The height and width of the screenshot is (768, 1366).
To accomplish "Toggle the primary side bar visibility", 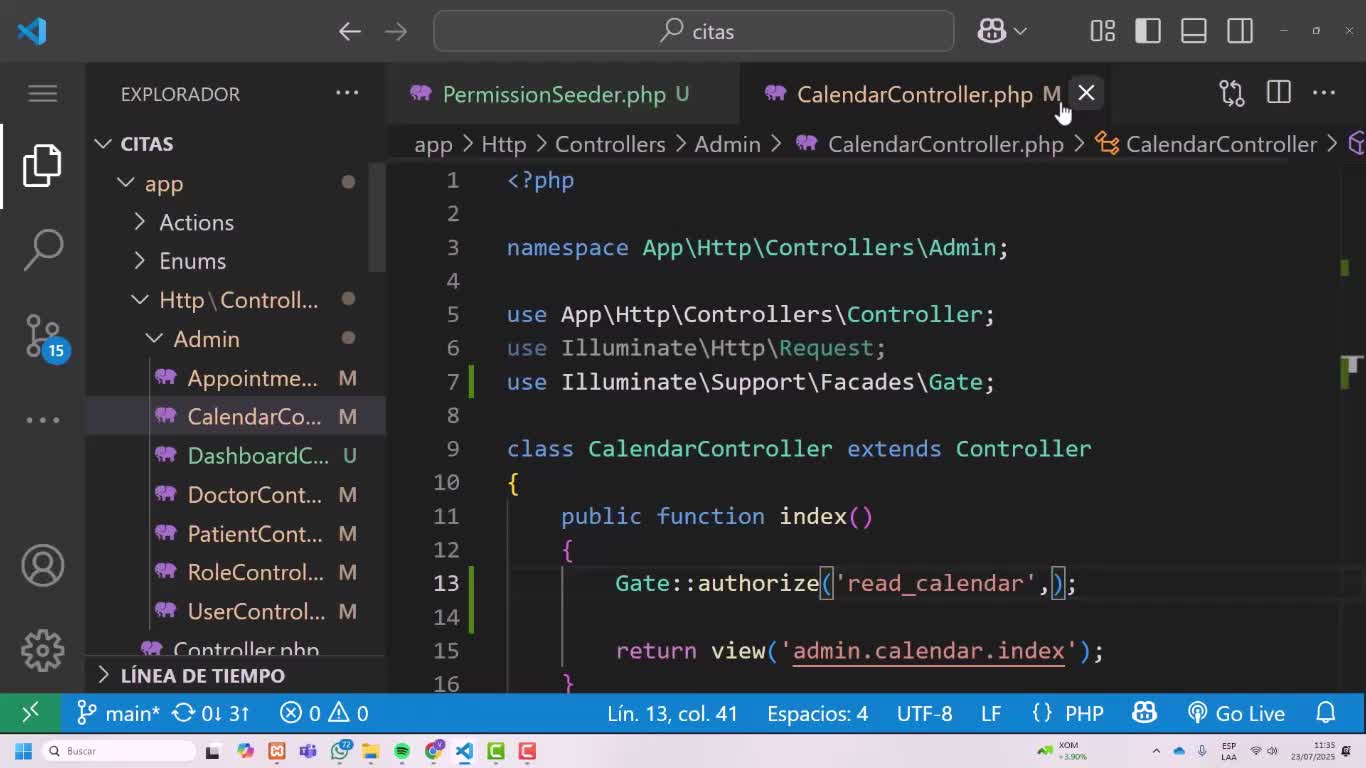I will [1148, 31].
